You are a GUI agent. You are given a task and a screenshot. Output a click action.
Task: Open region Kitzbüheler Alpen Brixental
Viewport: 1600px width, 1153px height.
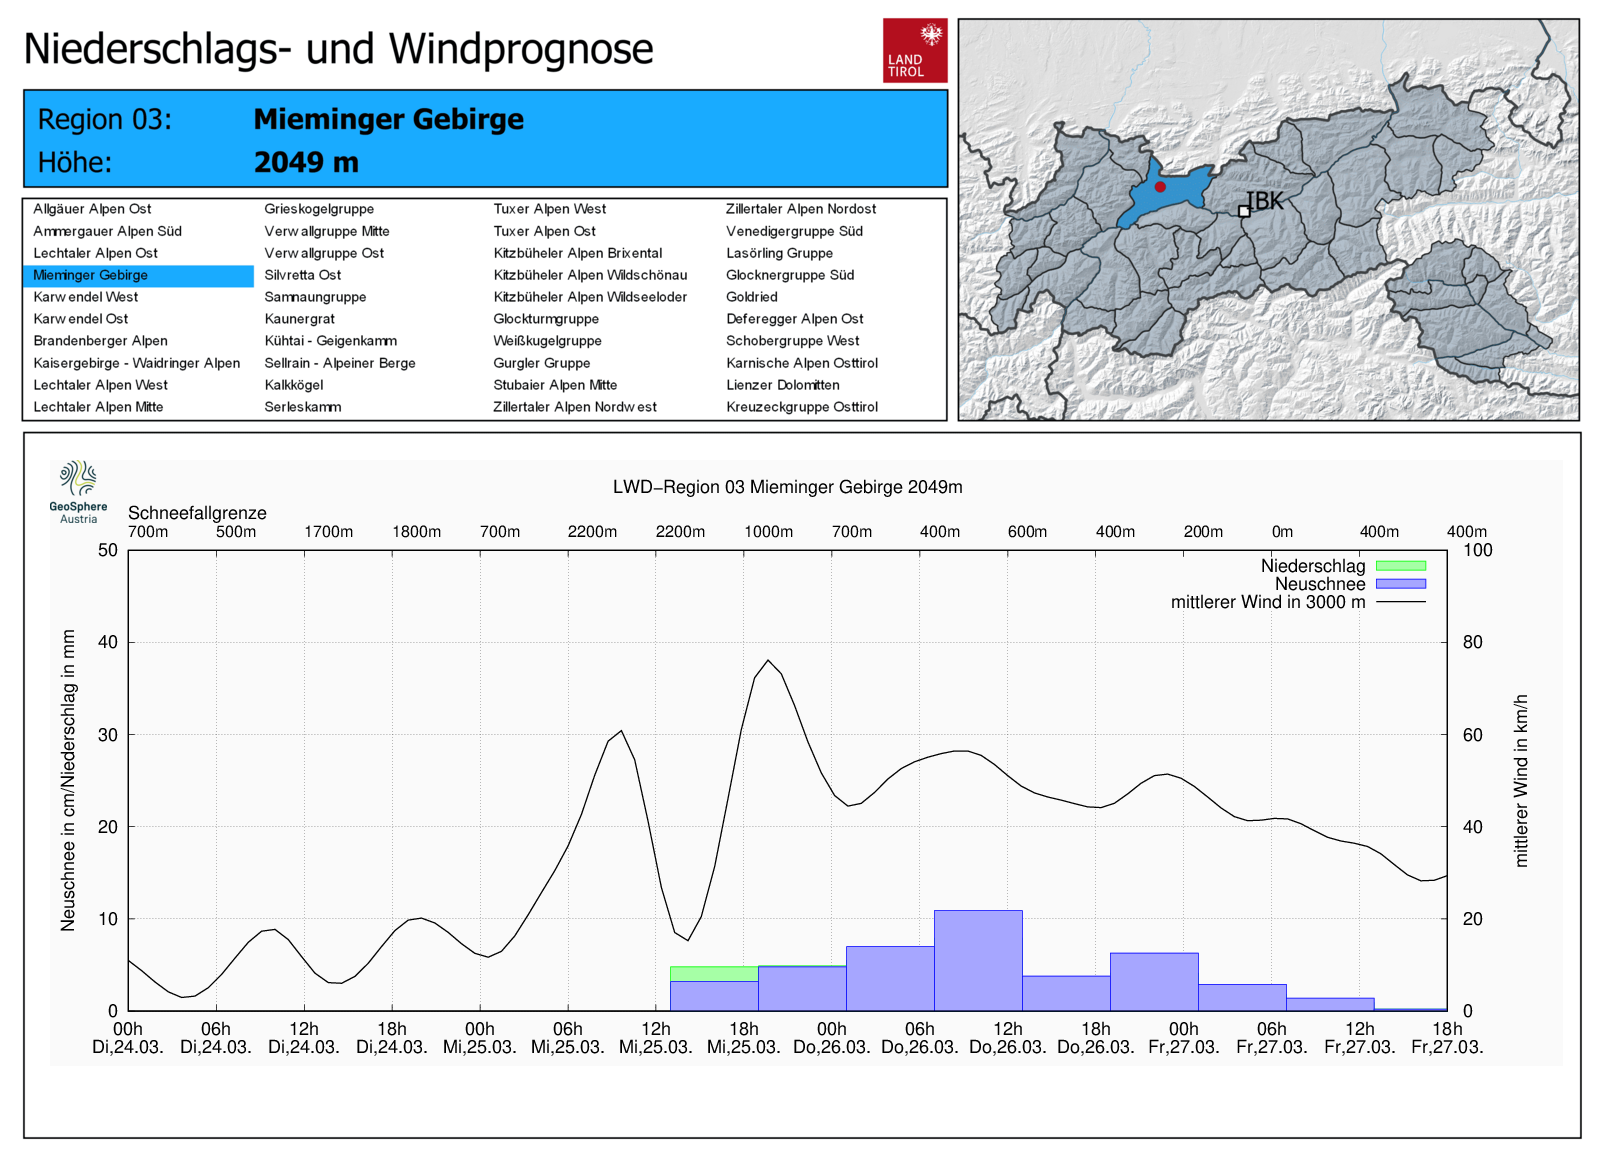[x=578, y=253]
